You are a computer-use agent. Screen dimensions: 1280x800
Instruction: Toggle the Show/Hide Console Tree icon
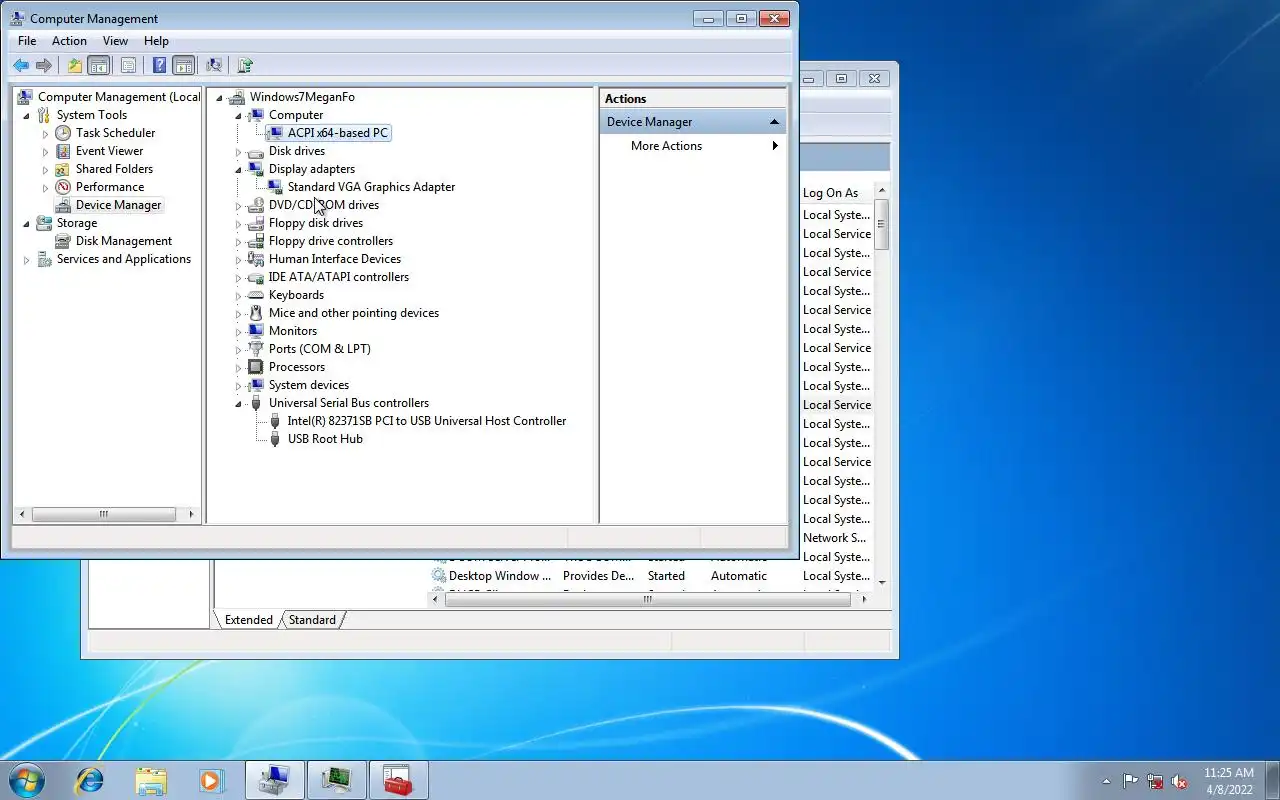click(x=99, y=66)
